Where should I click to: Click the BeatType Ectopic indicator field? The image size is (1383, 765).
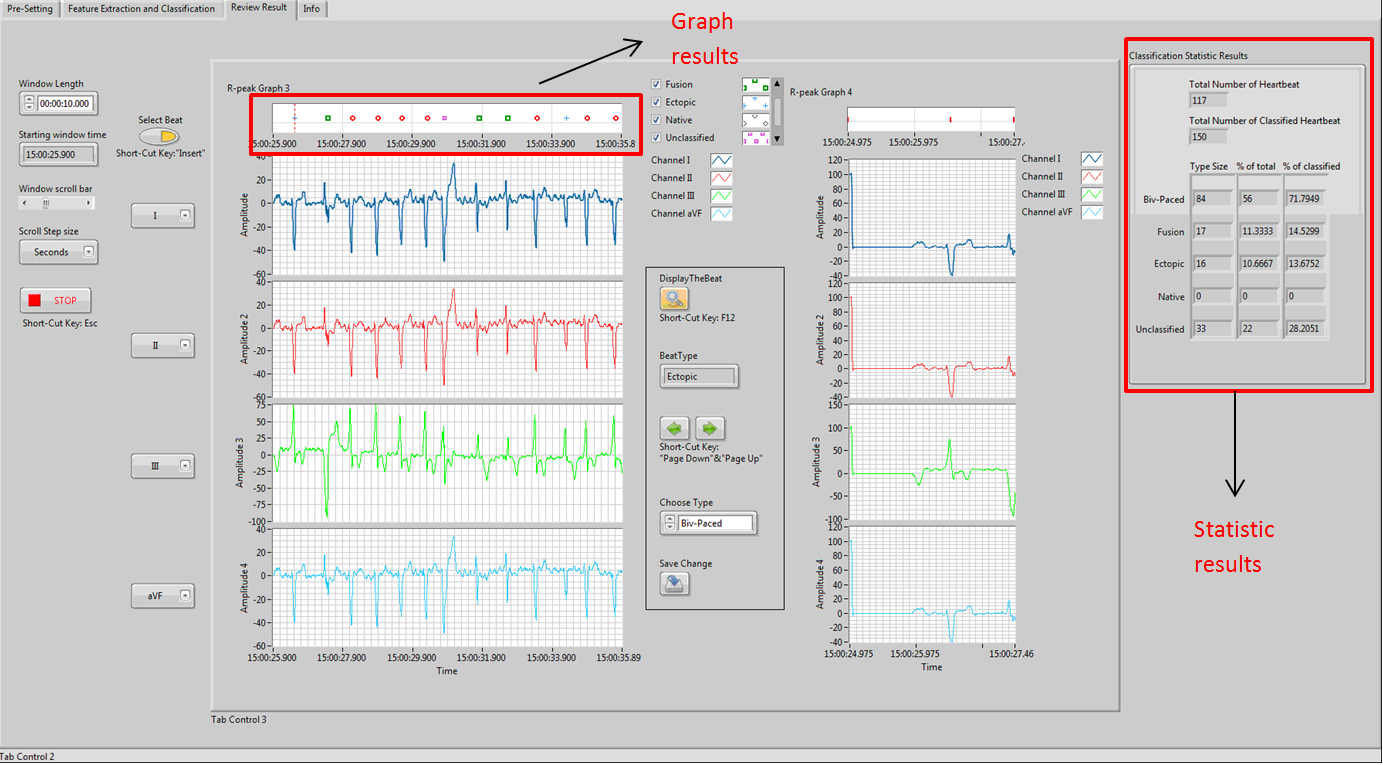coord(699,377)
